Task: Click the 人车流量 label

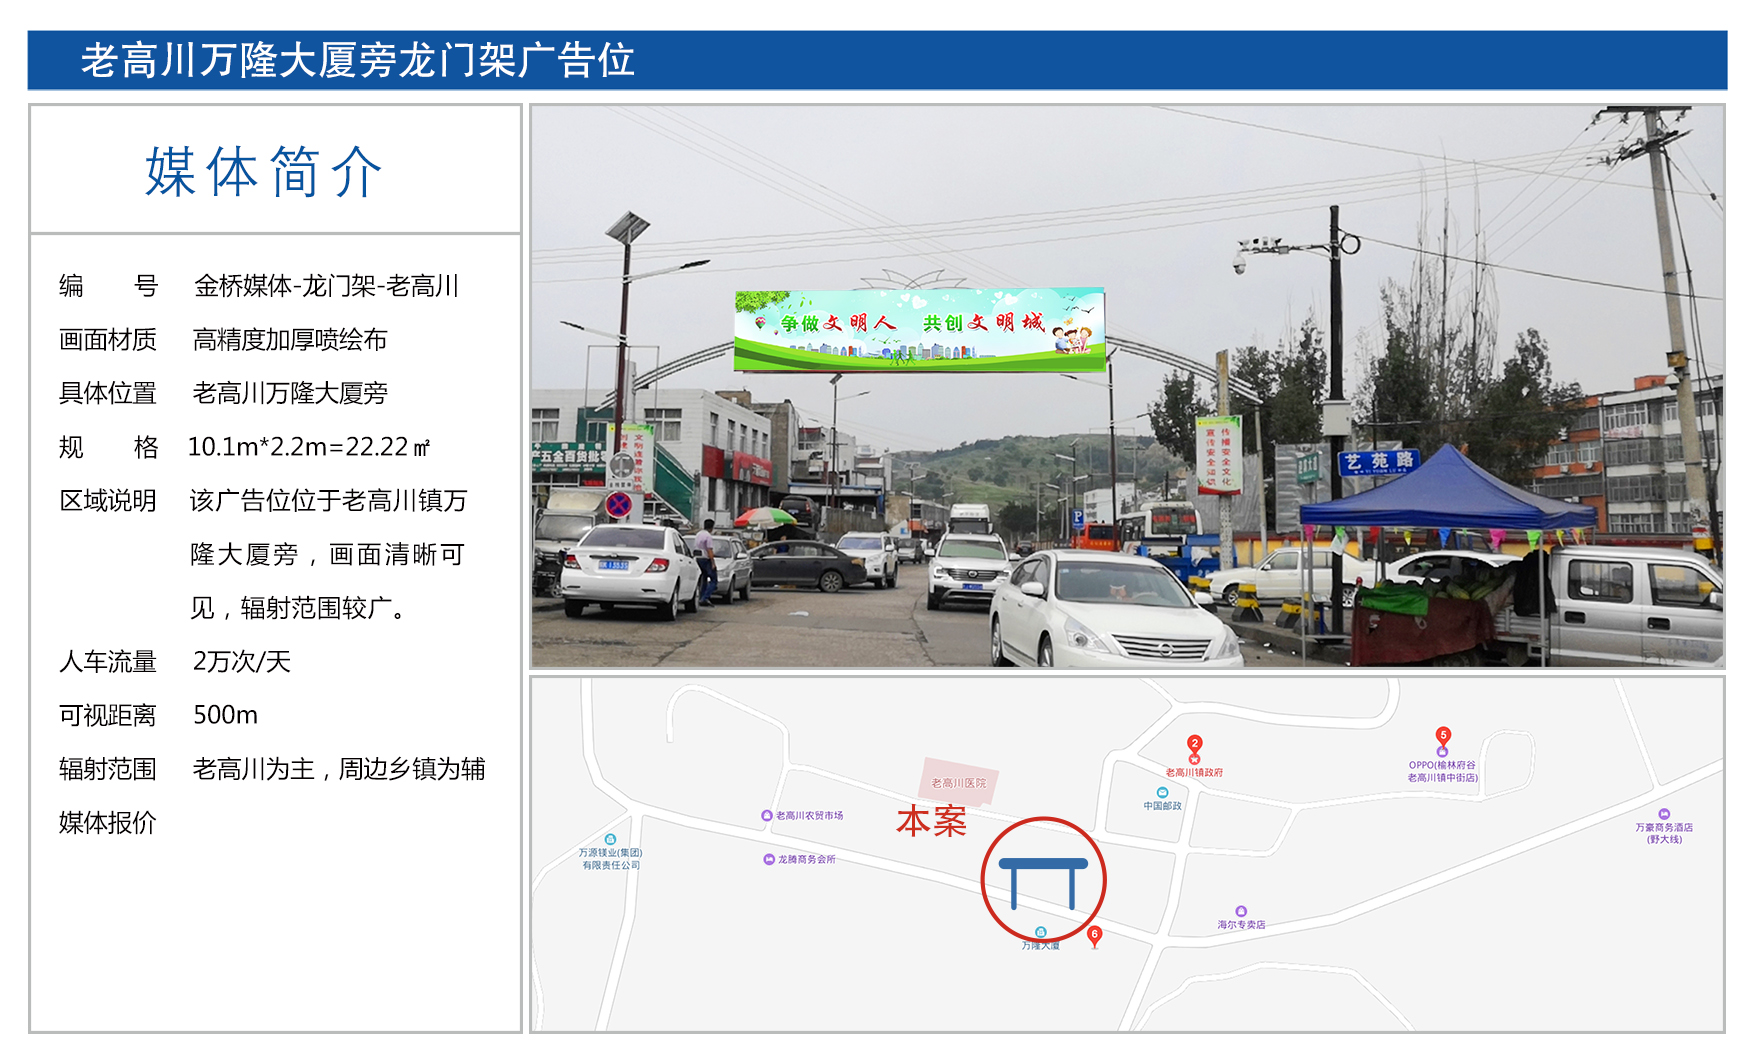Action: click(108, 662)
